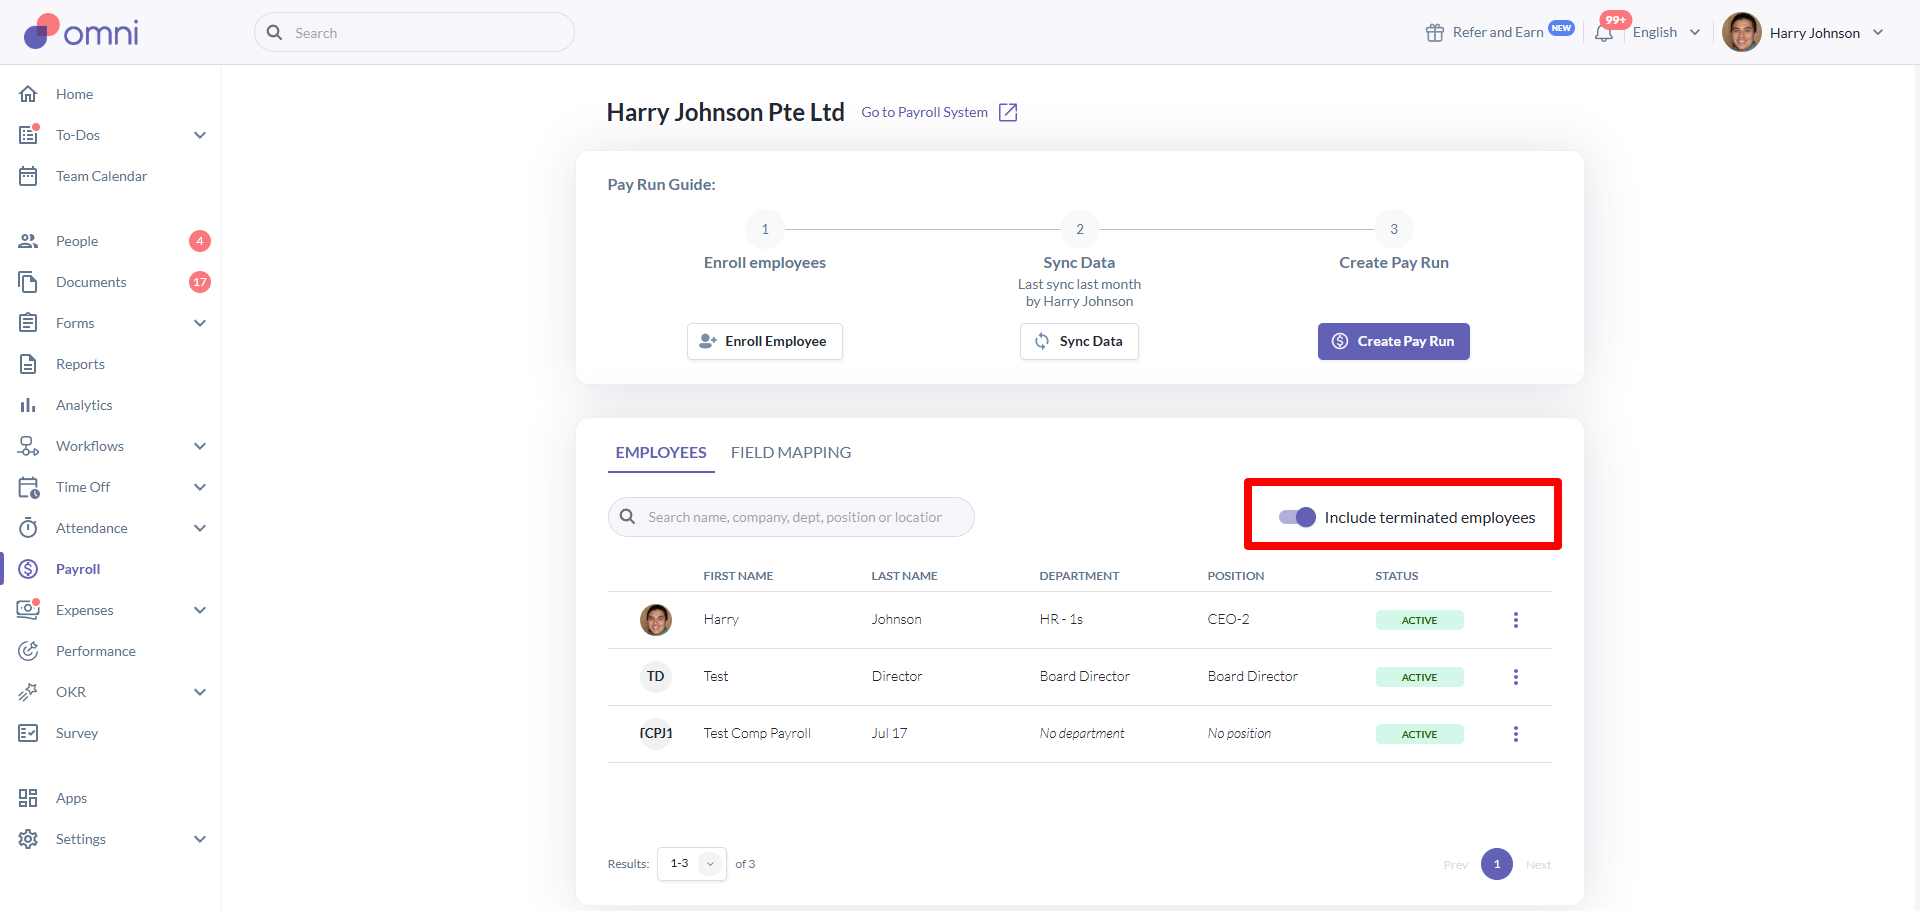This screenshot has height=911, width=1920.
Task: Open actions menu for Test Director row
Action: pyautogui.click(x=1516, y=677)
